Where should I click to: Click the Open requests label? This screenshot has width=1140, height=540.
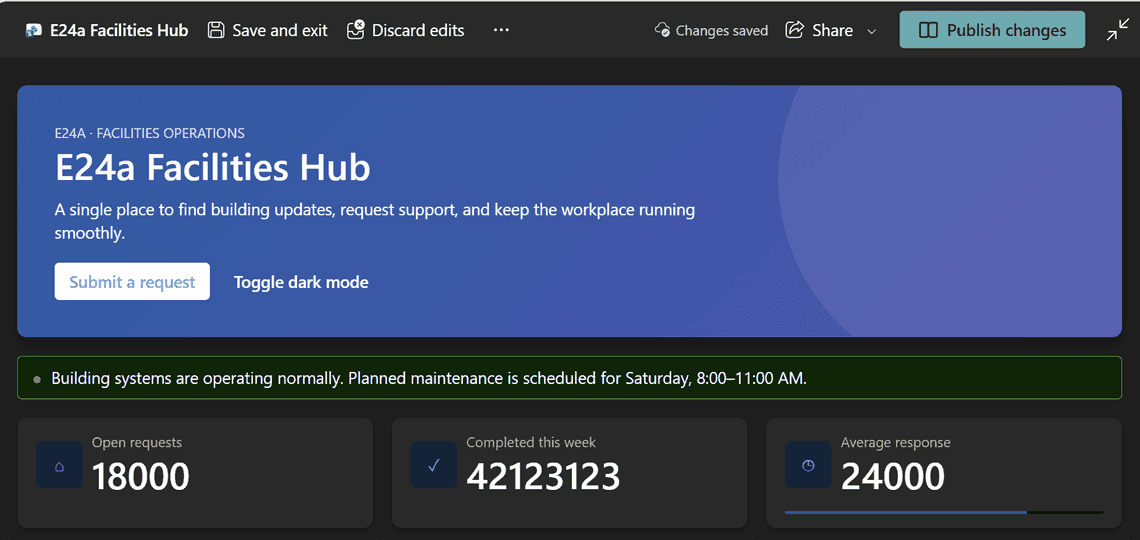137,442
